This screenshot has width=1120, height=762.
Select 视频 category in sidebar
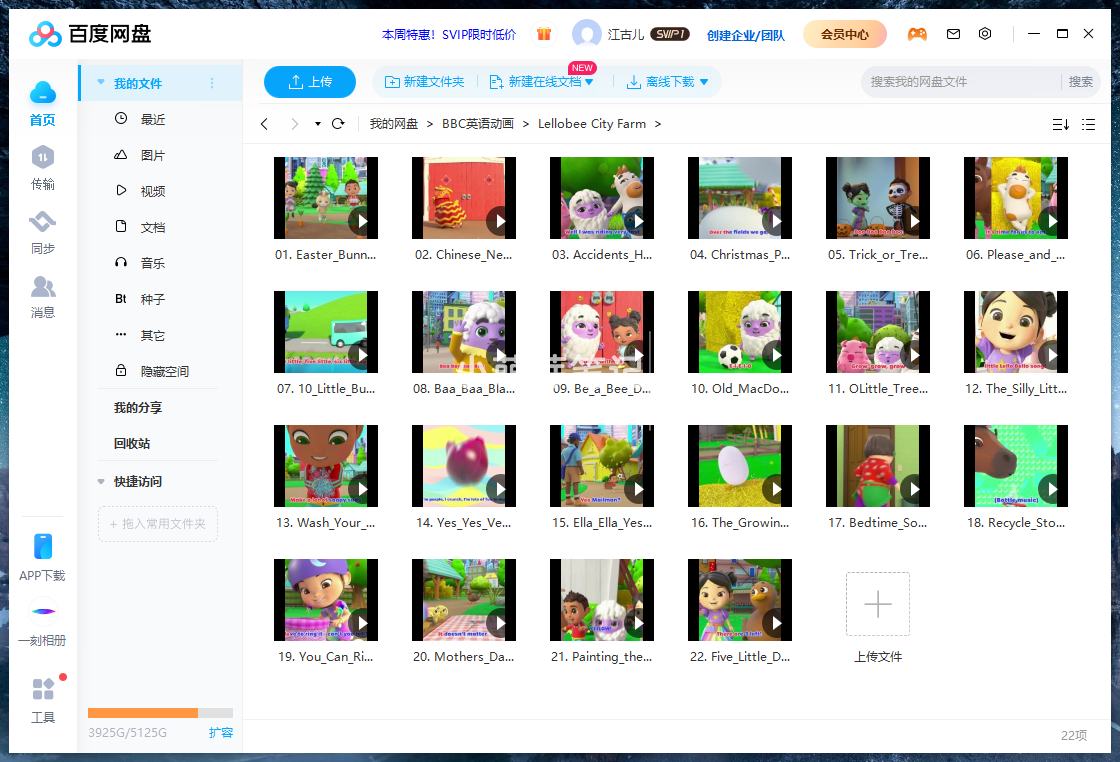[152, 191]
